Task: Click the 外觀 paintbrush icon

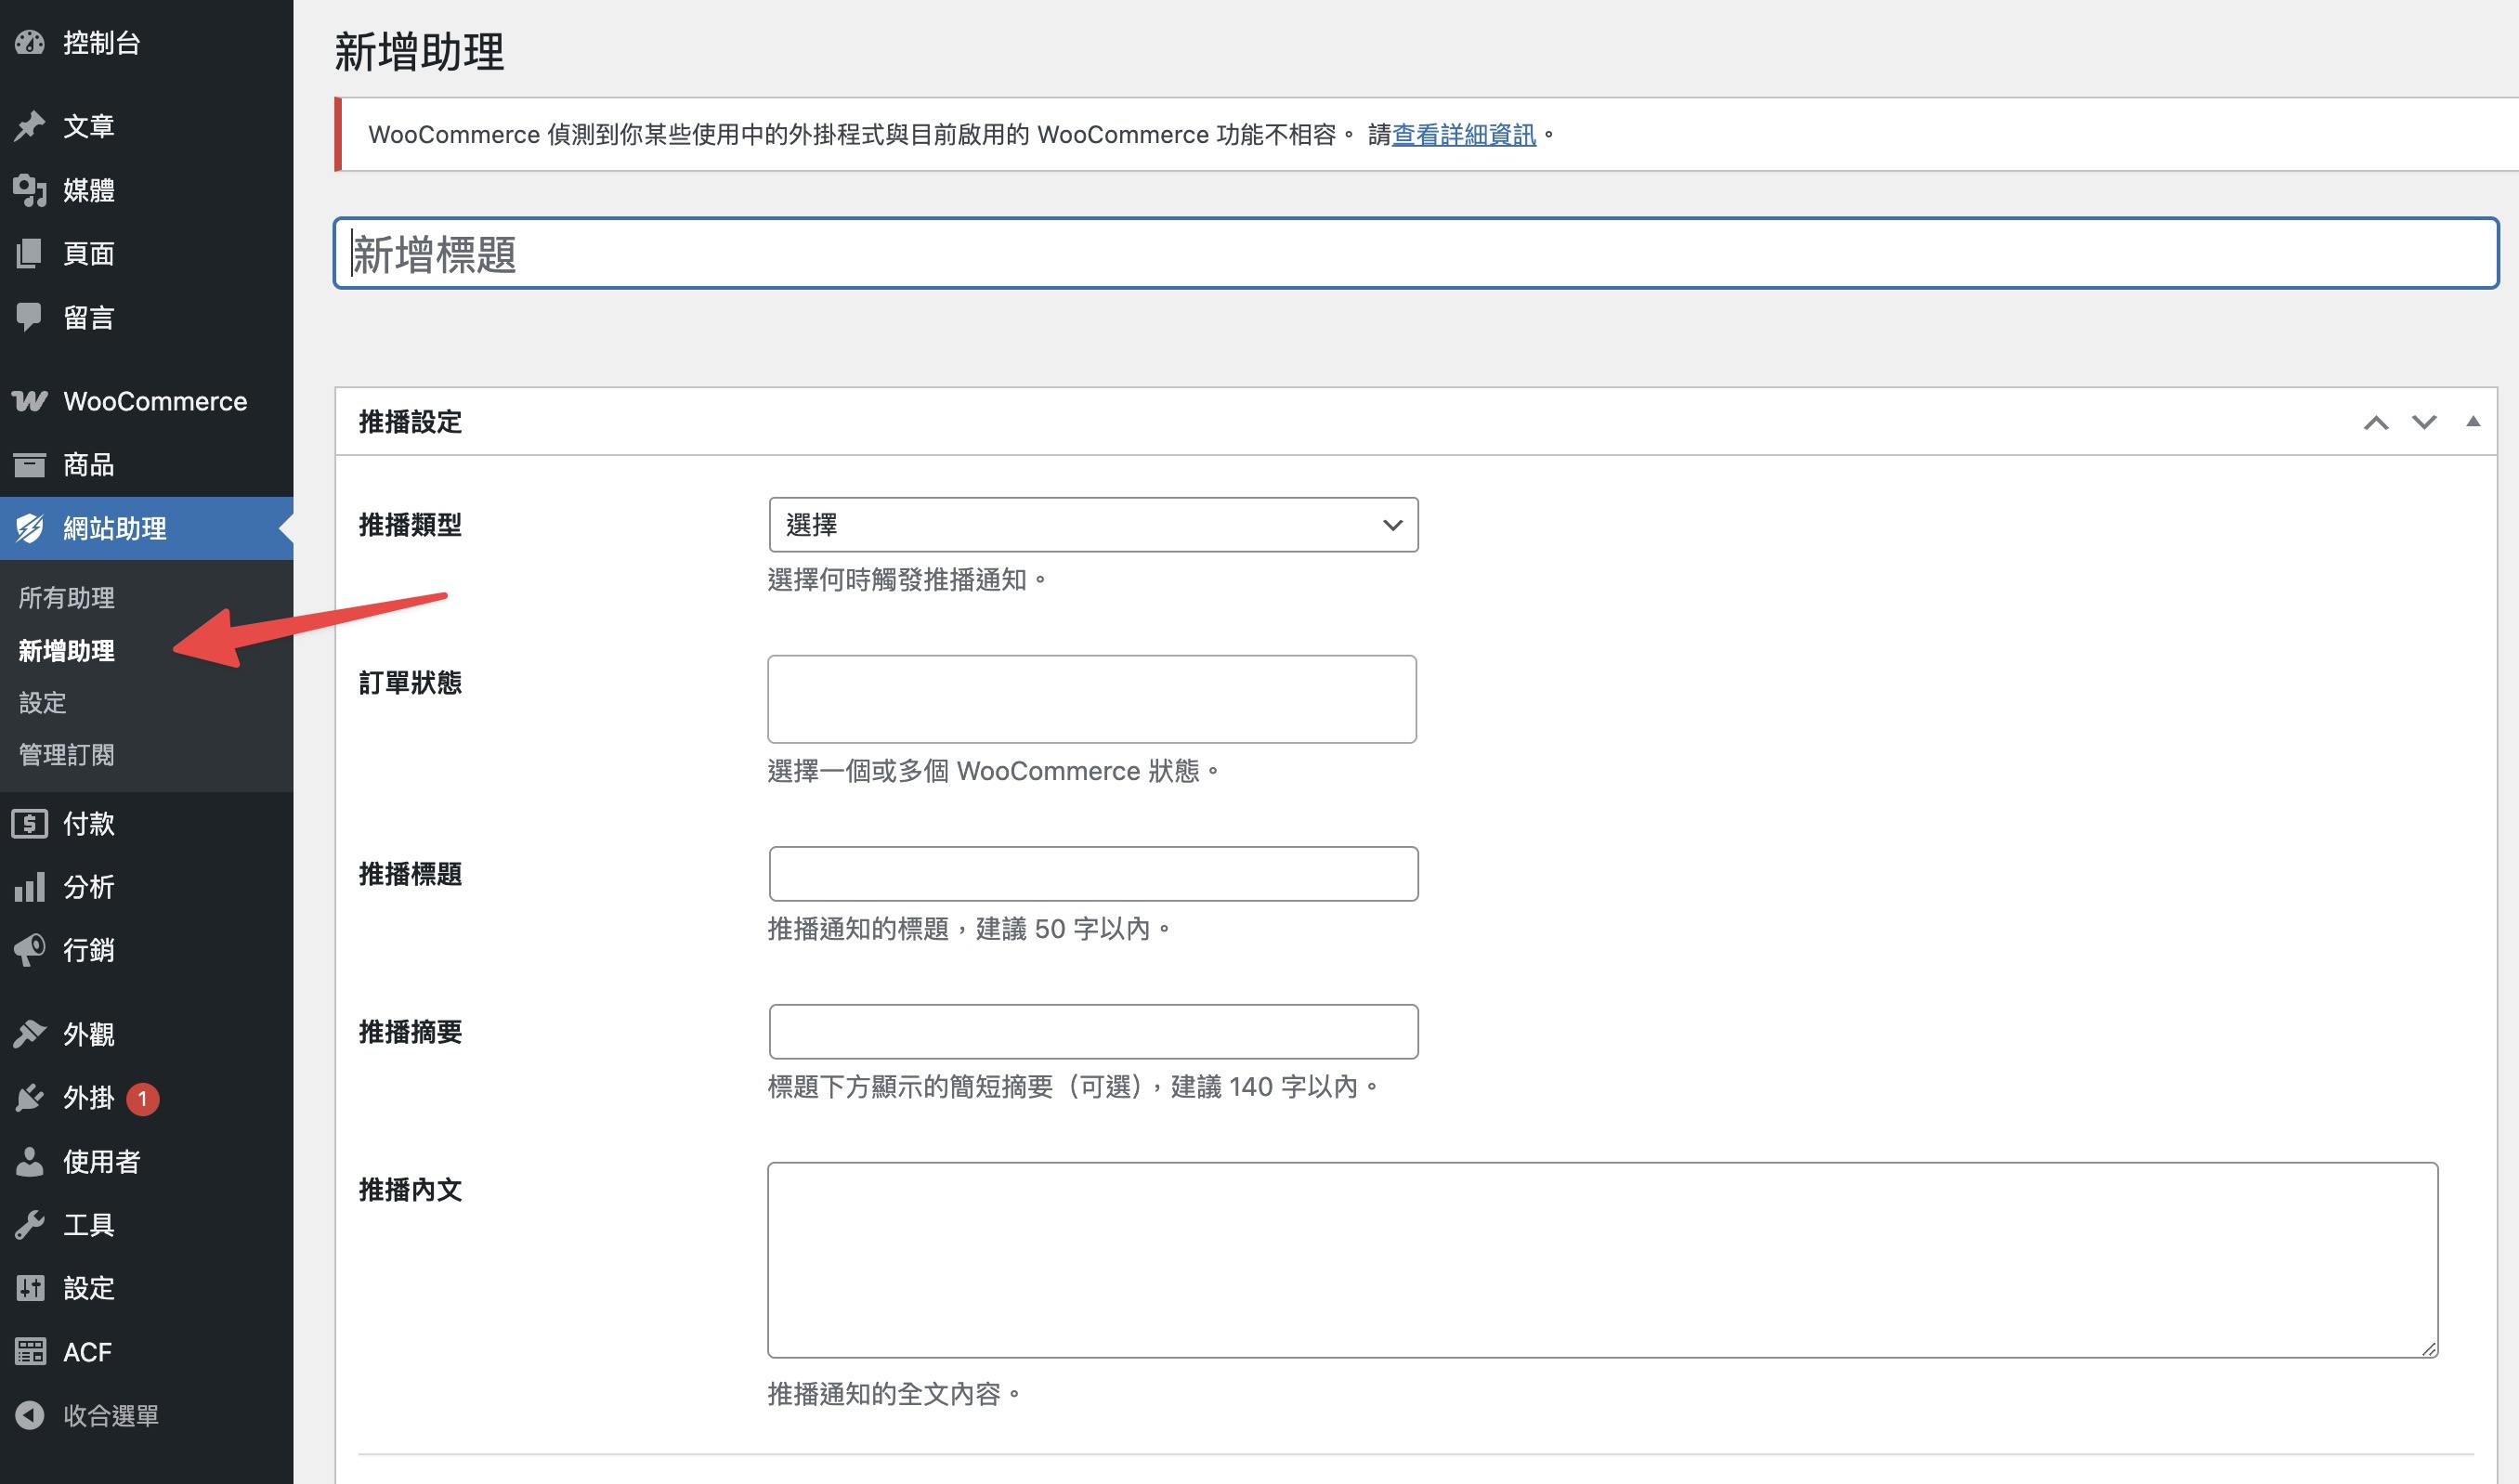Action: tap(30, 1034)
